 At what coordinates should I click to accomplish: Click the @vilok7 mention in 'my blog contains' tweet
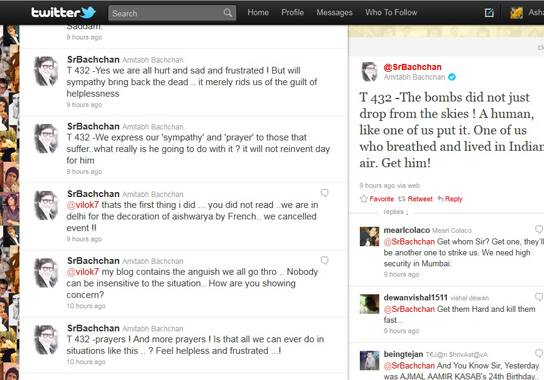pyautogui.click(x=83, y=272)
